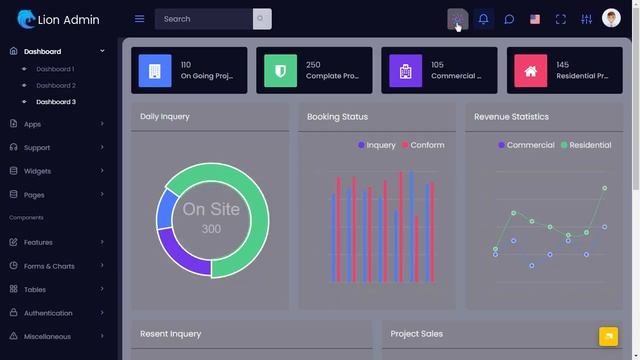
Task: Click the Support headset icon
Action: 13,147
